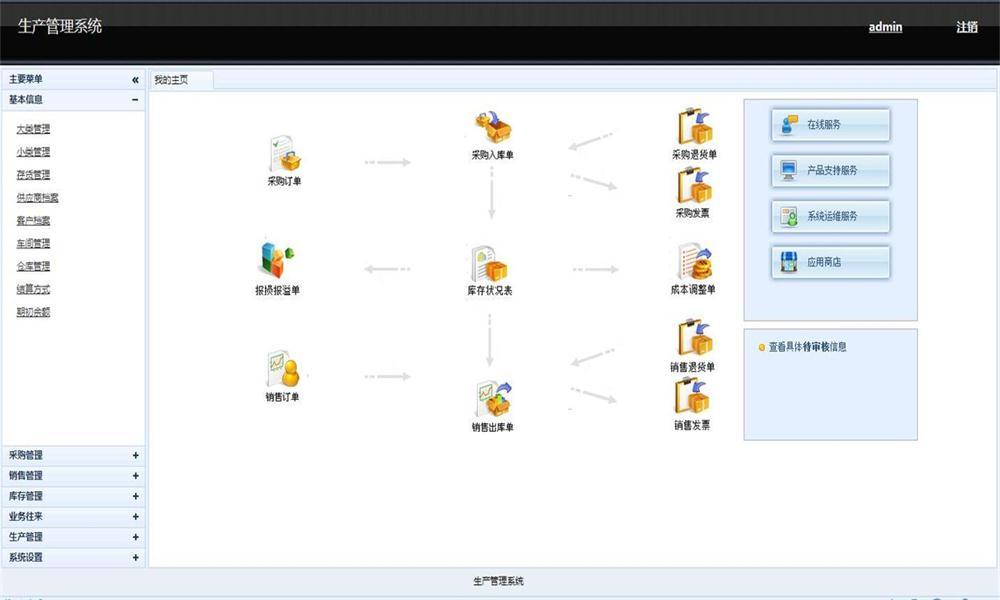Open the 报损报溢单 icon

point(278,260)
